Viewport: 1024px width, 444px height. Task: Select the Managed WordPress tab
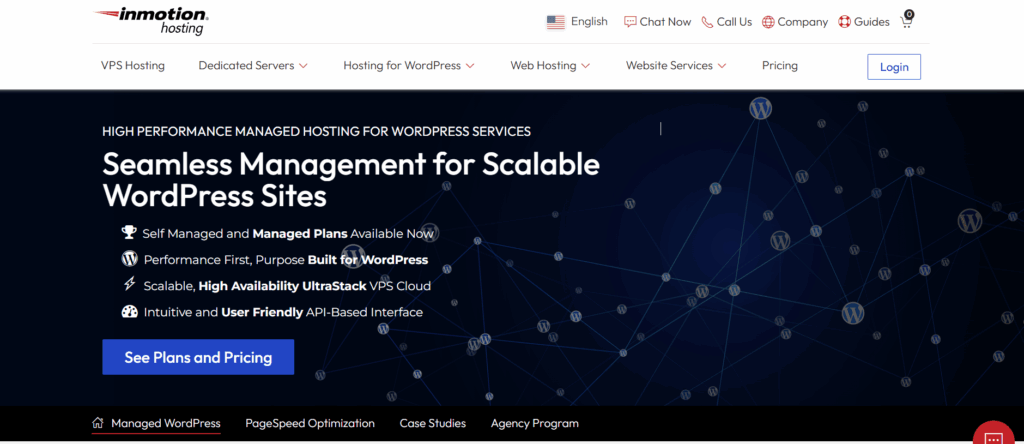[166, 423]
